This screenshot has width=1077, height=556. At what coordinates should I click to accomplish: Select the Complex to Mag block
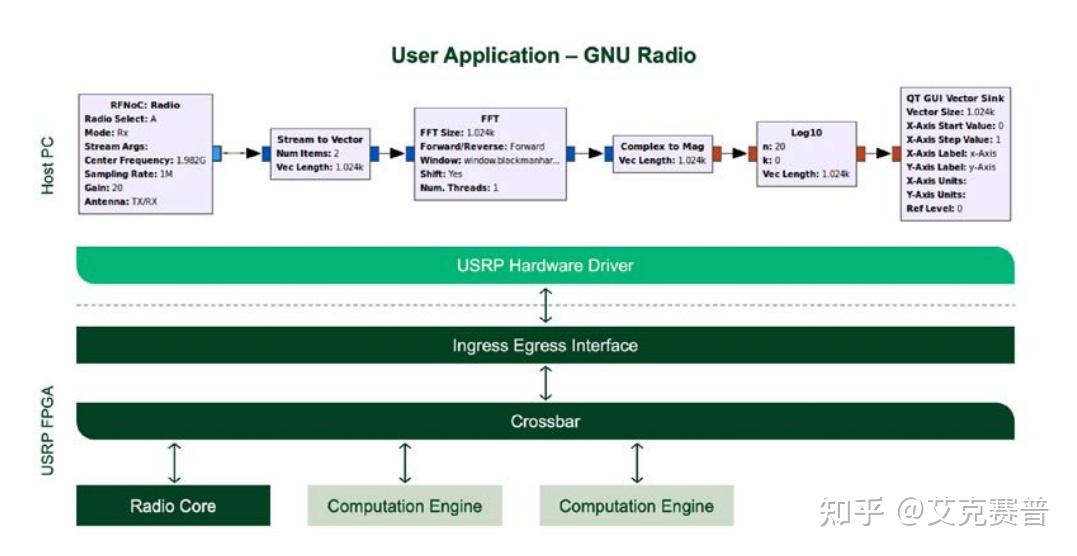click(662, 153)
